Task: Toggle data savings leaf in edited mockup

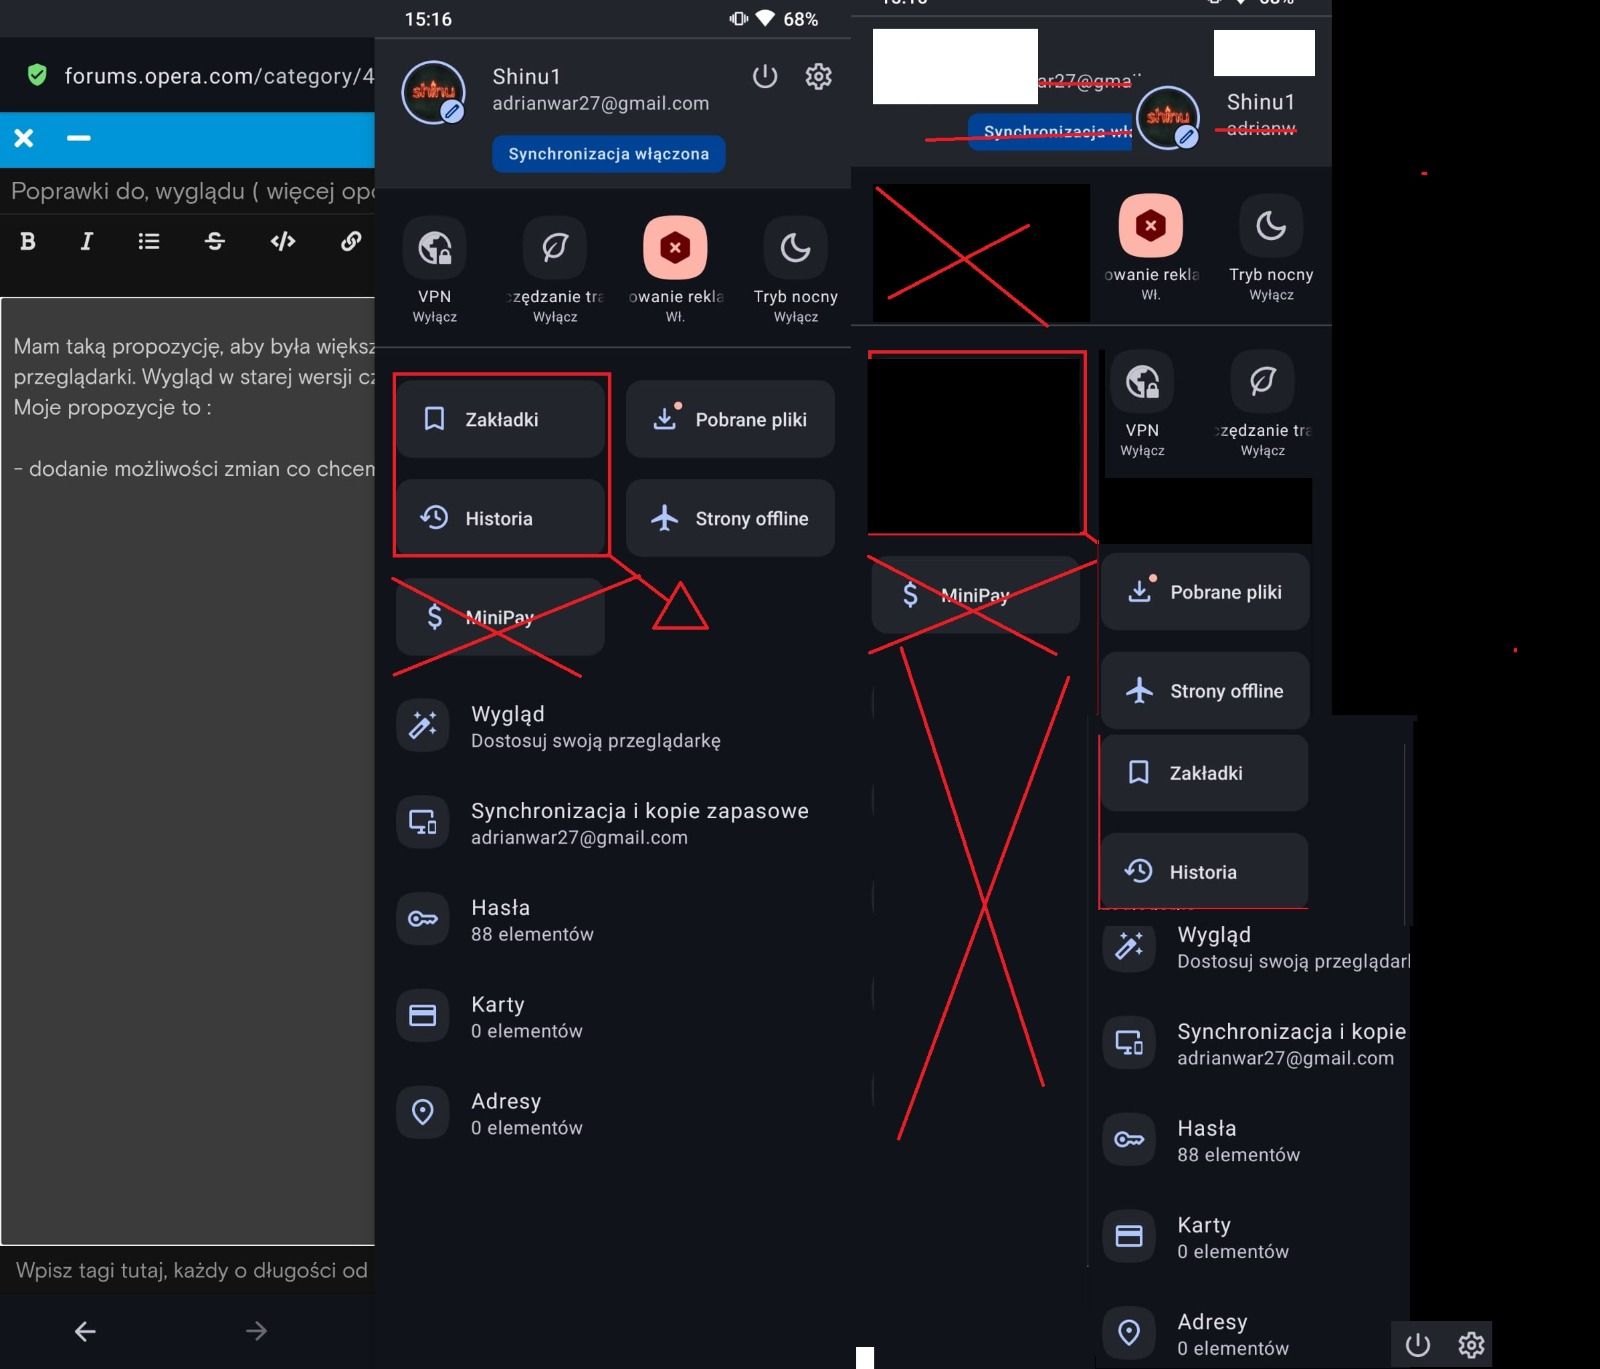Action: click(x=1262, y=381)
